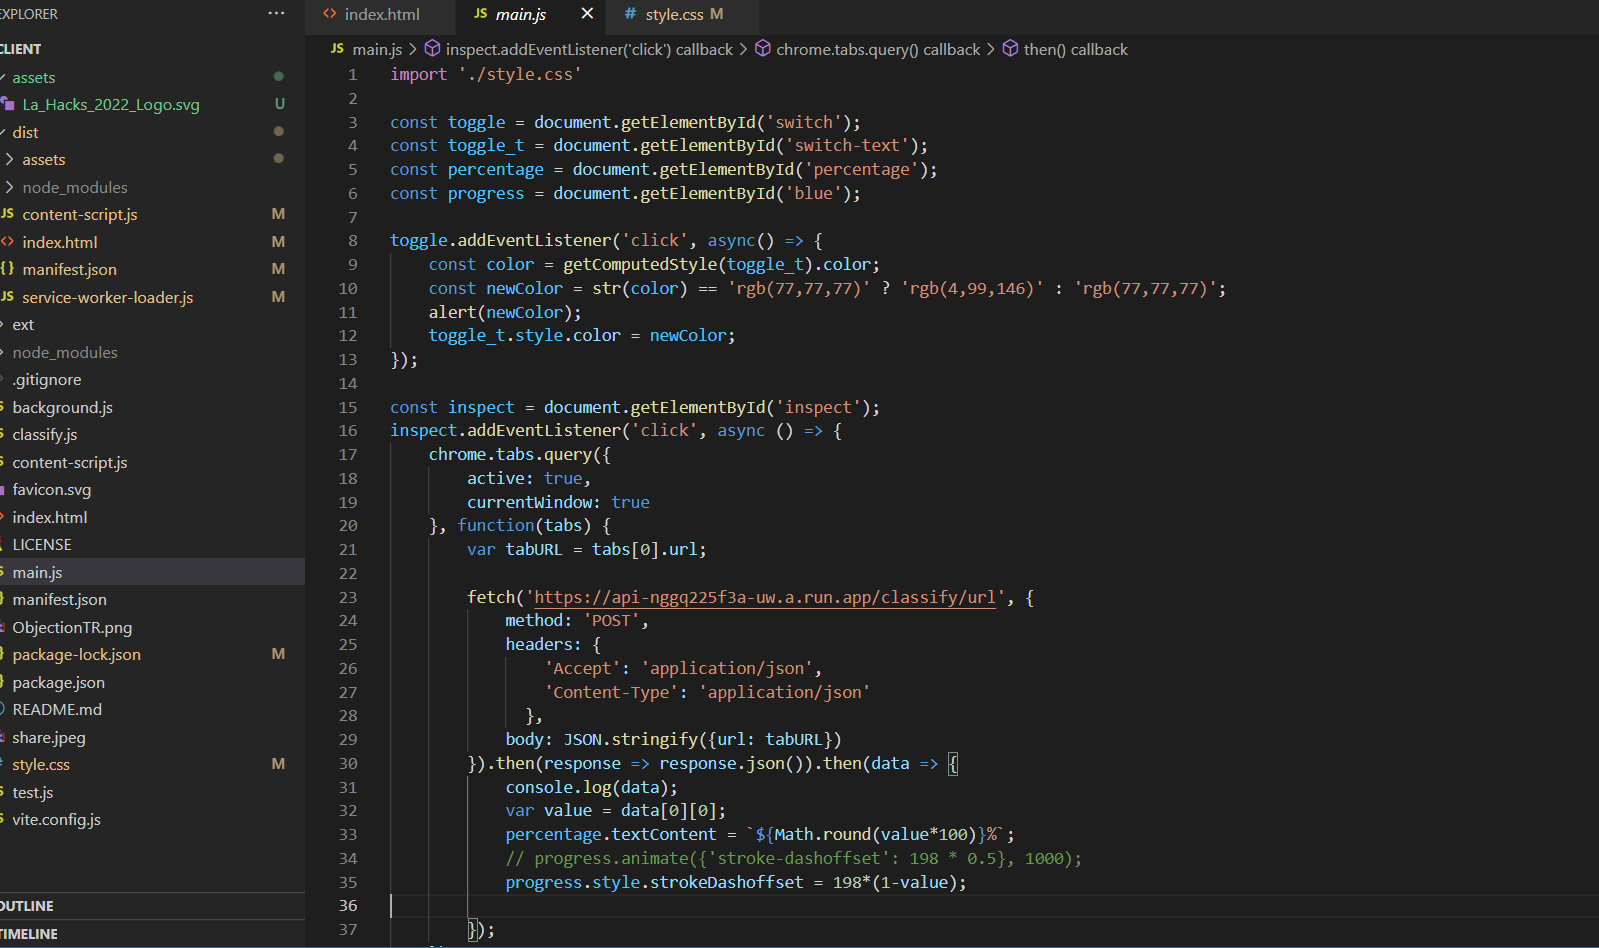Follow the API classify URL link in code
The image size is (1599, 948).
click(x=765, y=597)
